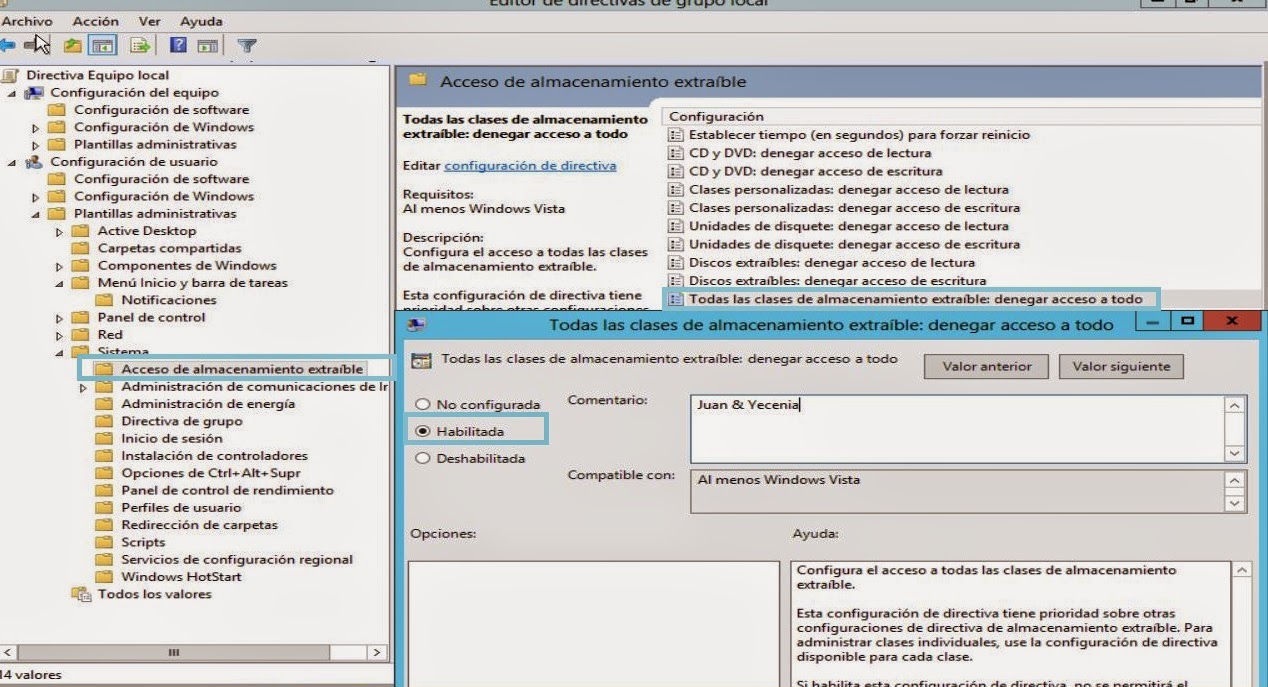Toggle the show/hide console tree icon
This screenshot has height=687, width=1268.
(101, 45)
